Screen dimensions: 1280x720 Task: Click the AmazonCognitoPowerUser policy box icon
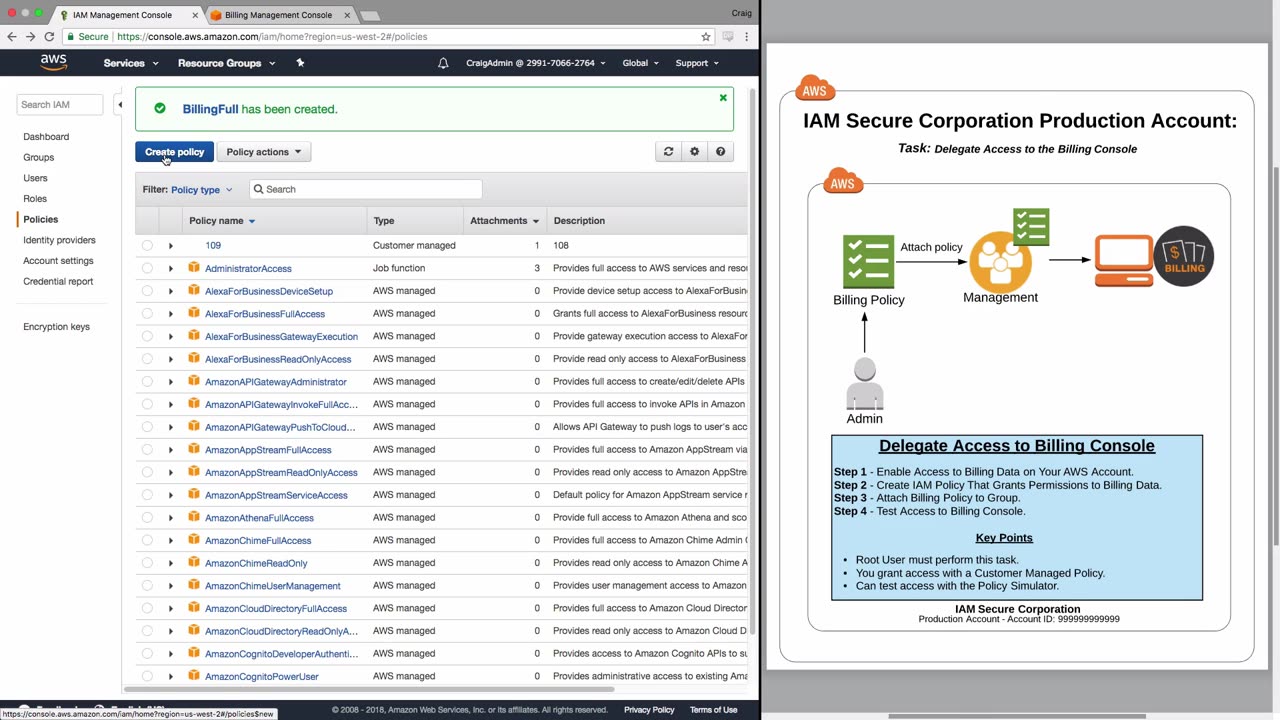[194, 676]
